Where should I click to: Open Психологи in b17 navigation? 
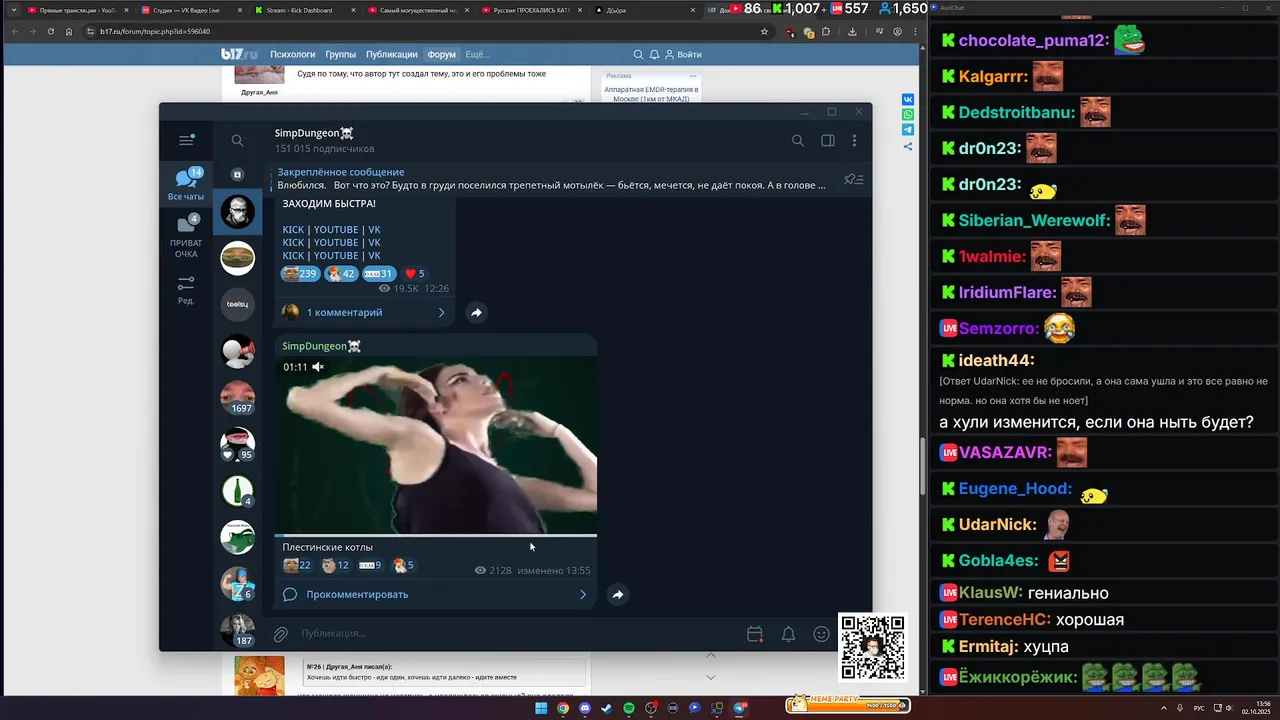pos(293,55)
